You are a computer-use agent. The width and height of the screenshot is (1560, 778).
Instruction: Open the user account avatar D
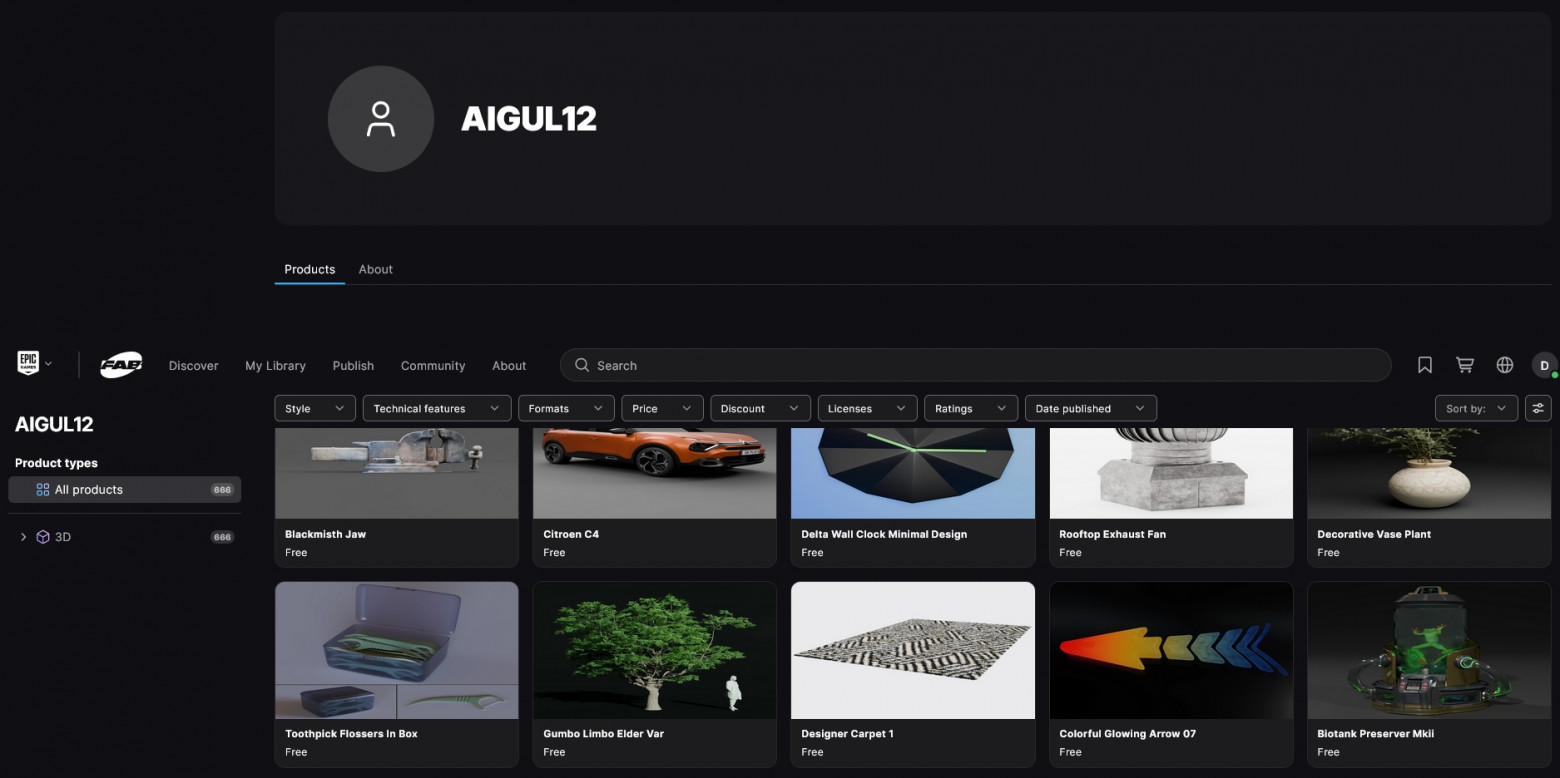tap(1544, 365)
